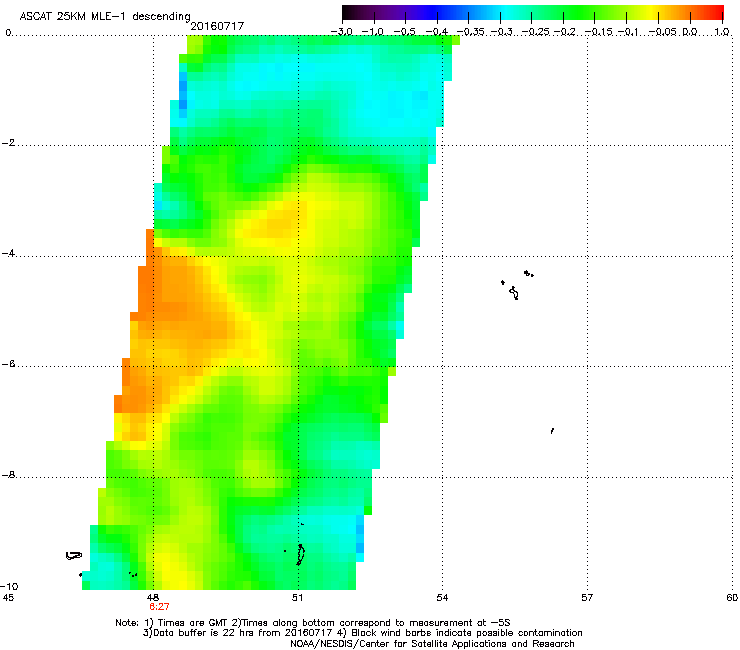Click the "-0.05" color bar label
740x650 pixels.
(x=663, y=32)
